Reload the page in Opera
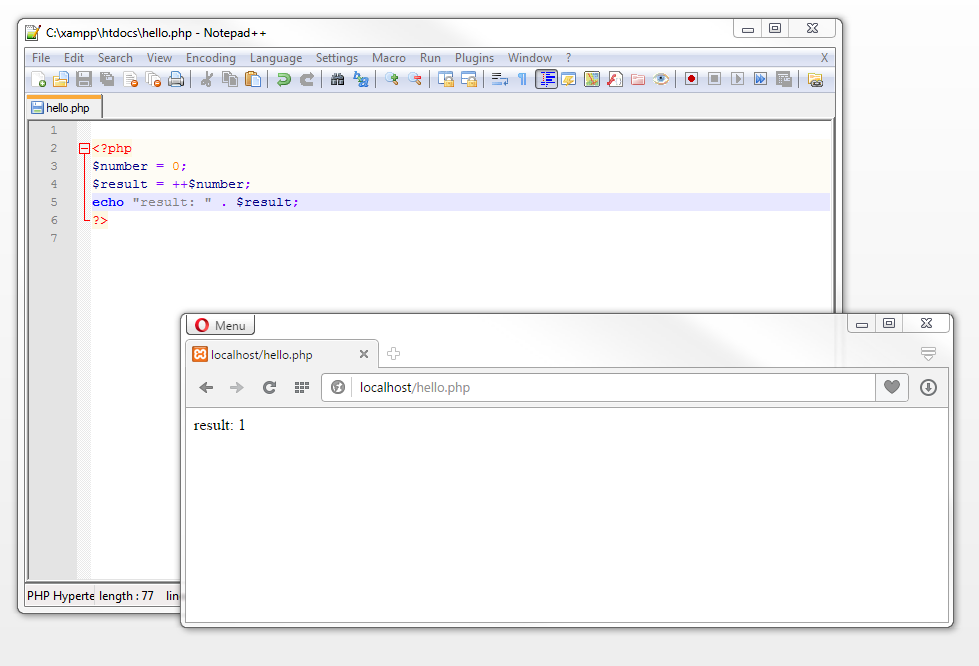This screenshot has width=979, height=666. point(269,388)
